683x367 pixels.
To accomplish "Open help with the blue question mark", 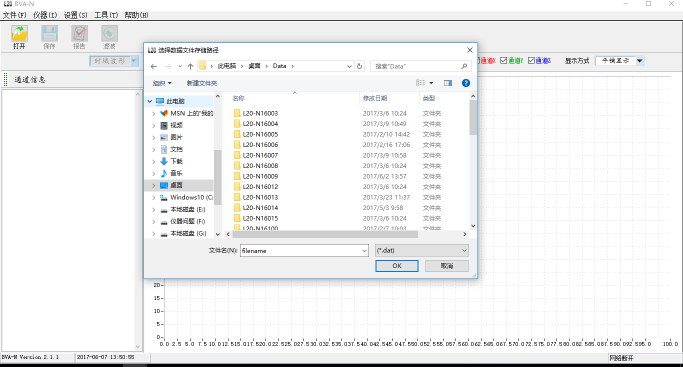I will (466, 83).
